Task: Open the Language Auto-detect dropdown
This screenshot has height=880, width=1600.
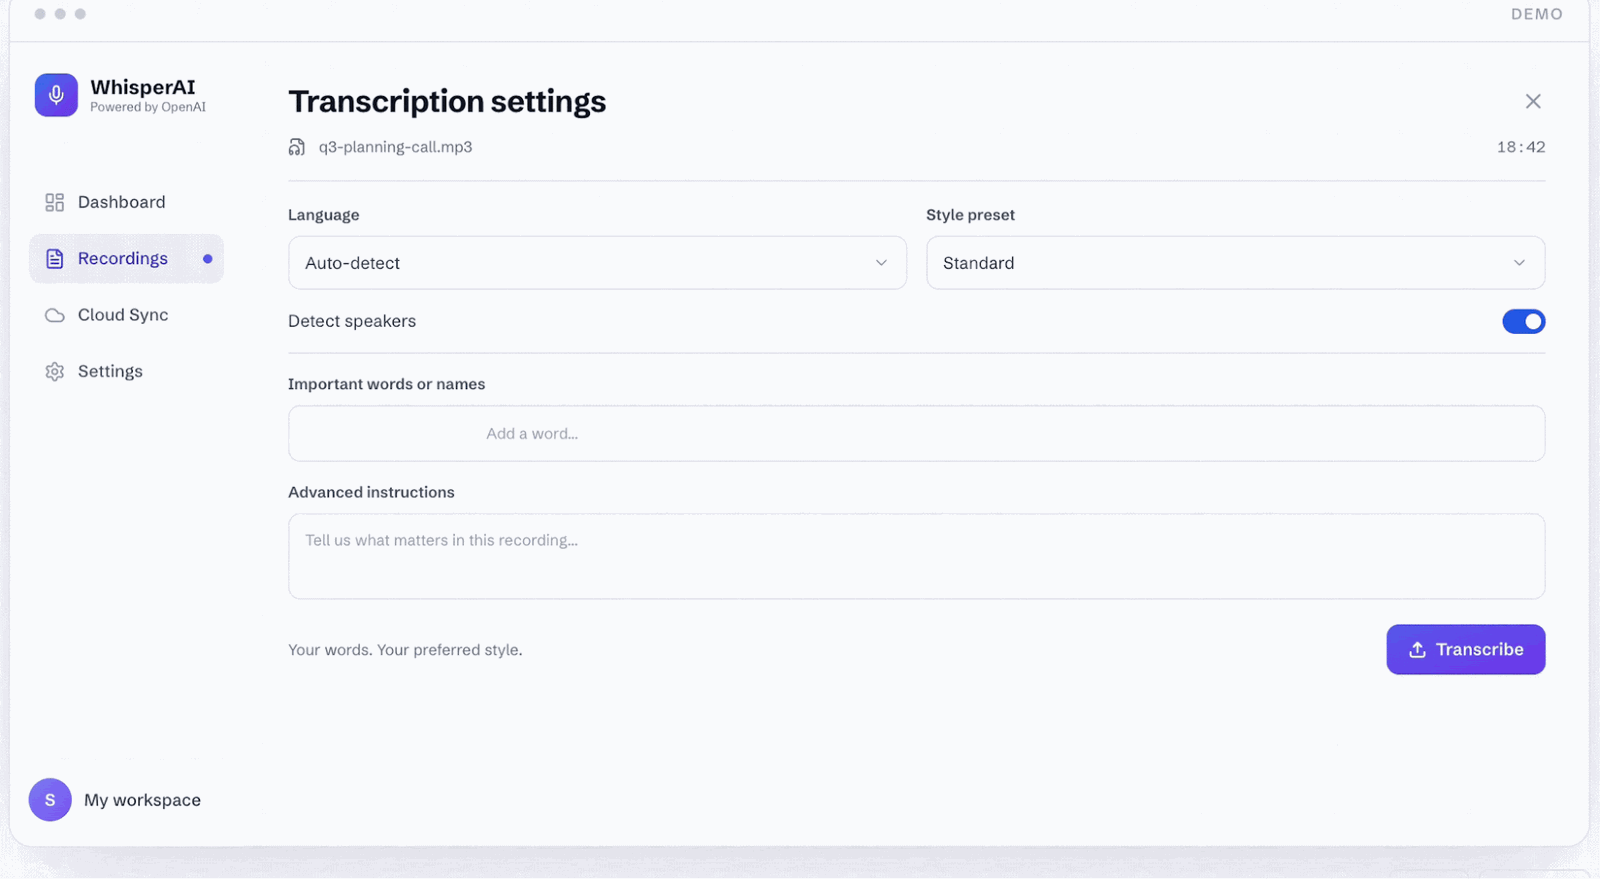Action: click(597, 263)
